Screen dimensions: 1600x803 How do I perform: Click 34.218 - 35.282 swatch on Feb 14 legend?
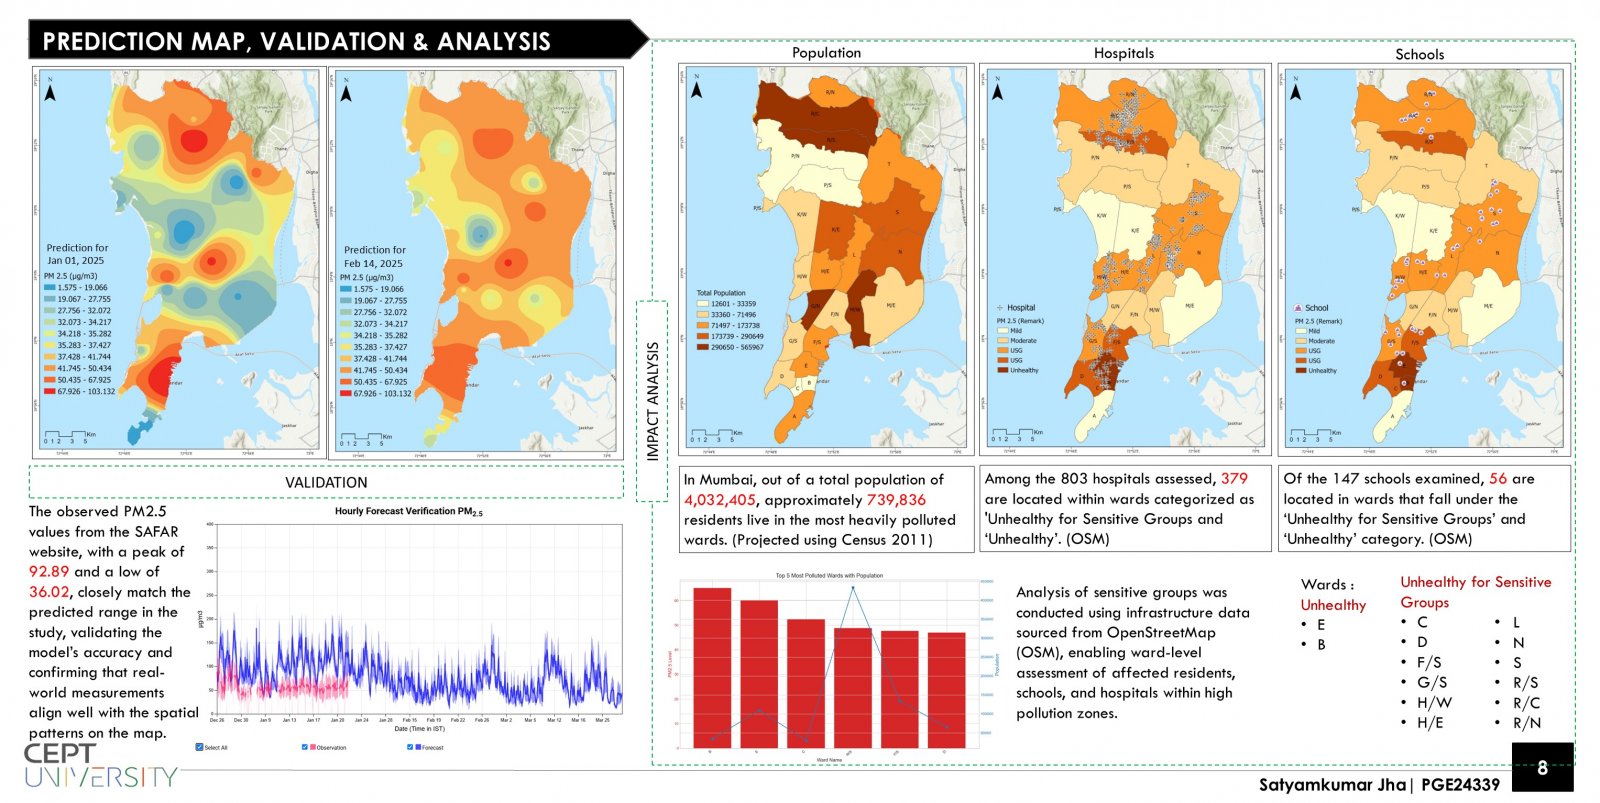pyautogui.click(x=346, y=335)
